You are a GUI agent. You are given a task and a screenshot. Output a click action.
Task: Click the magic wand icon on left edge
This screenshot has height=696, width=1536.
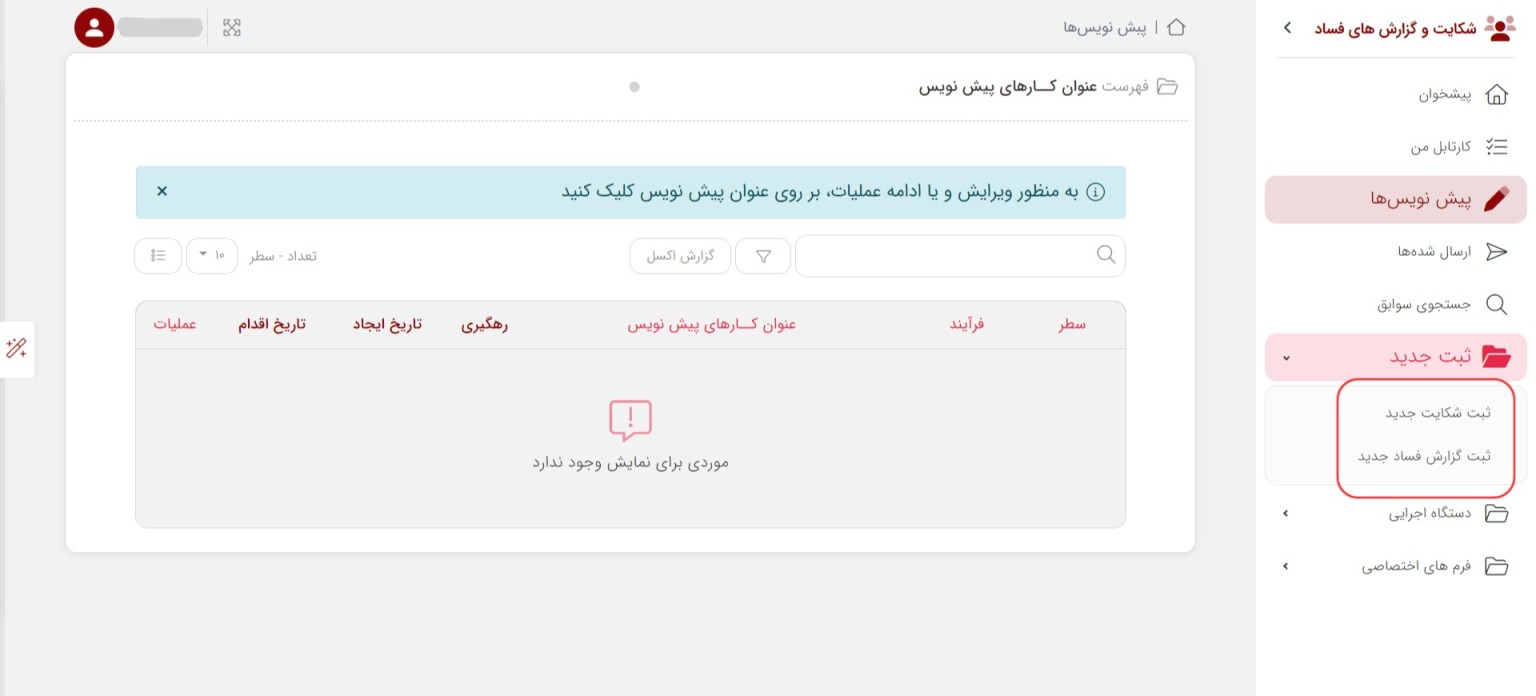[x=17, y=349]
